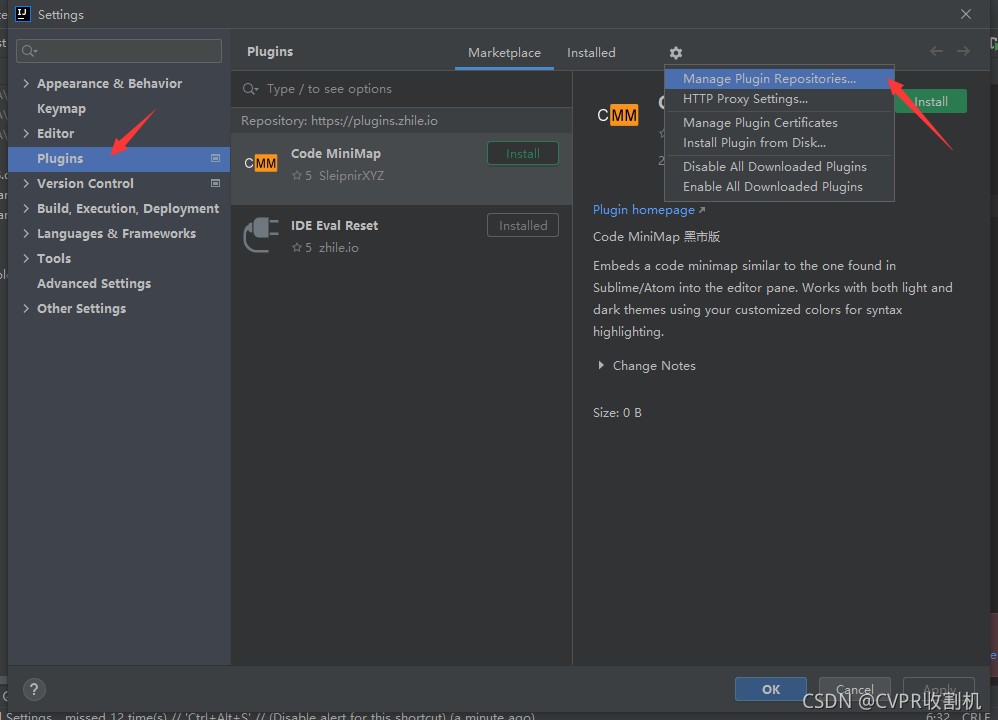Close the Settings dialog window
998x720 pixels.
tap(966, 14)
